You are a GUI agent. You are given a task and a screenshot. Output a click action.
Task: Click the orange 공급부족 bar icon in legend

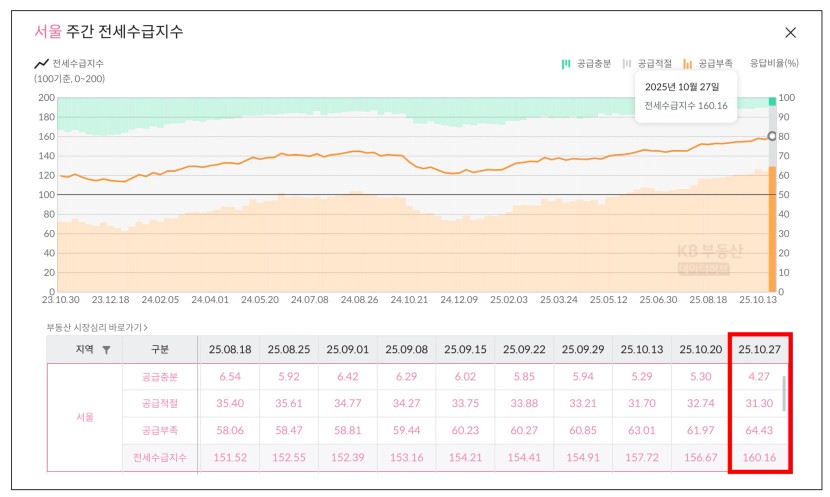pos(688,63)
